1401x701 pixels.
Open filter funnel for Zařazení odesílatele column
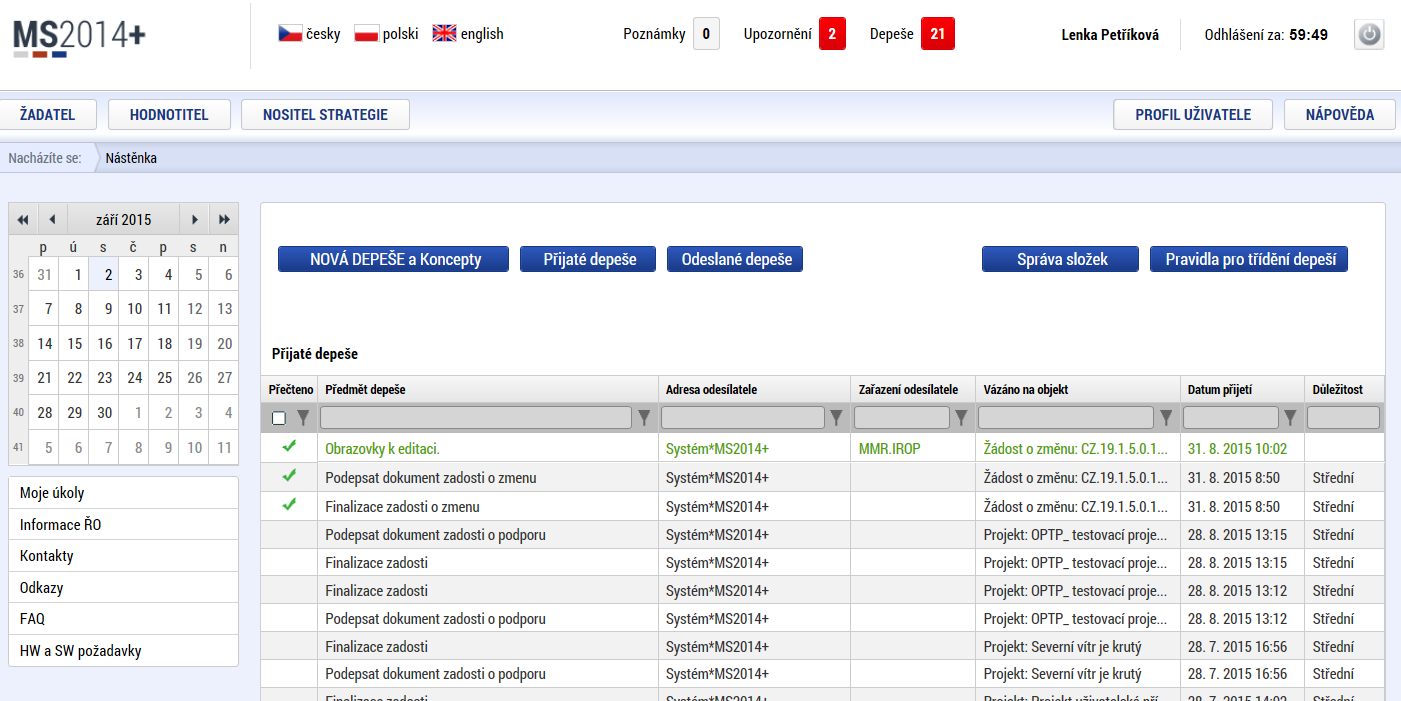pos(962,418)
